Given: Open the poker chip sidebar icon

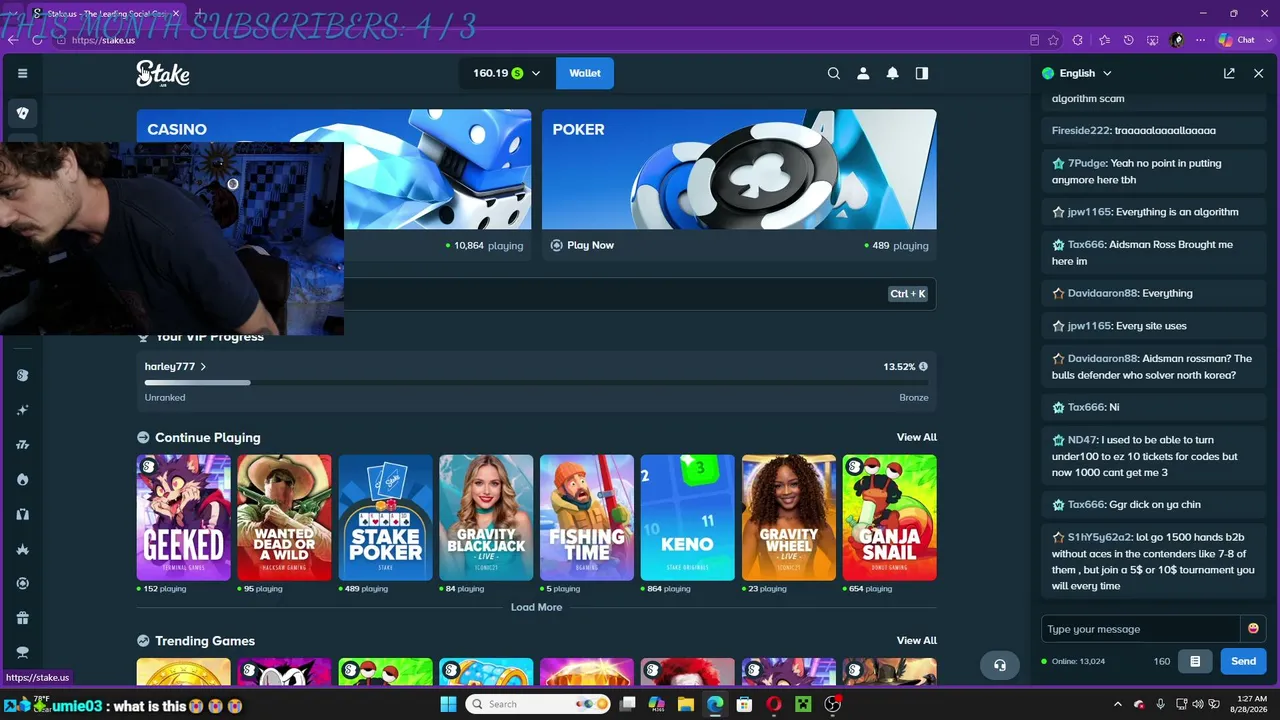Looking at the screenshot, I should (22, 583).
